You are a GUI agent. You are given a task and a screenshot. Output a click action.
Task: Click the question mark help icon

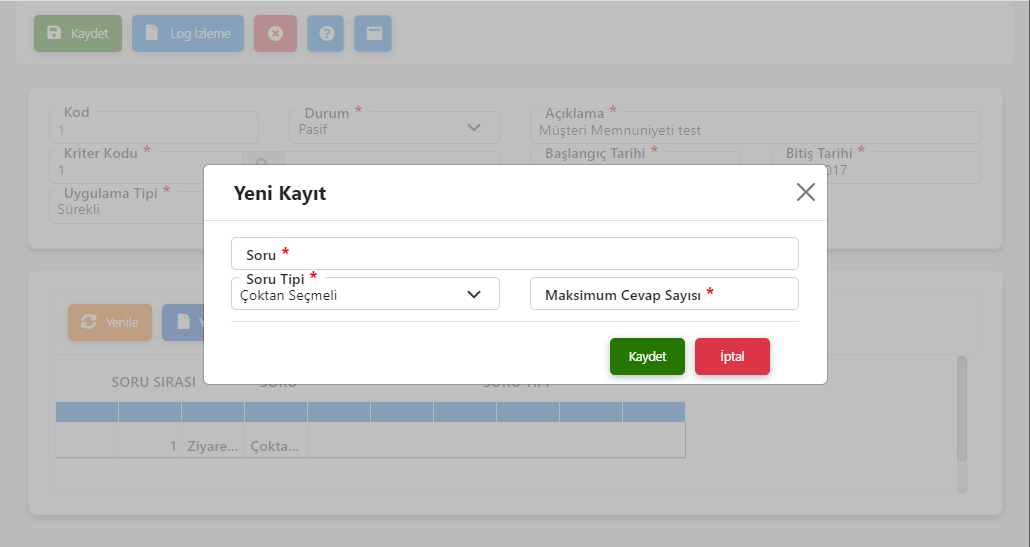point(326,33)
